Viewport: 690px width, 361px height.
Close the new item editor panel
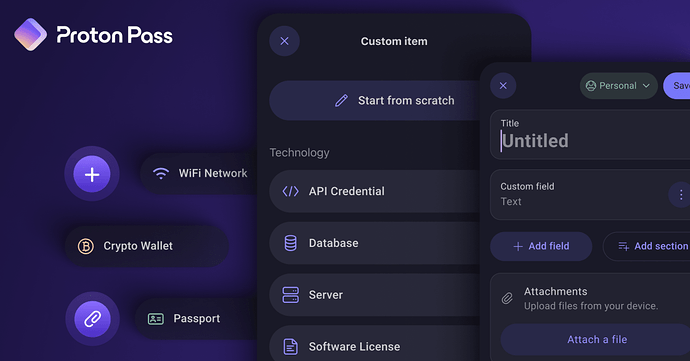(503, 85)
